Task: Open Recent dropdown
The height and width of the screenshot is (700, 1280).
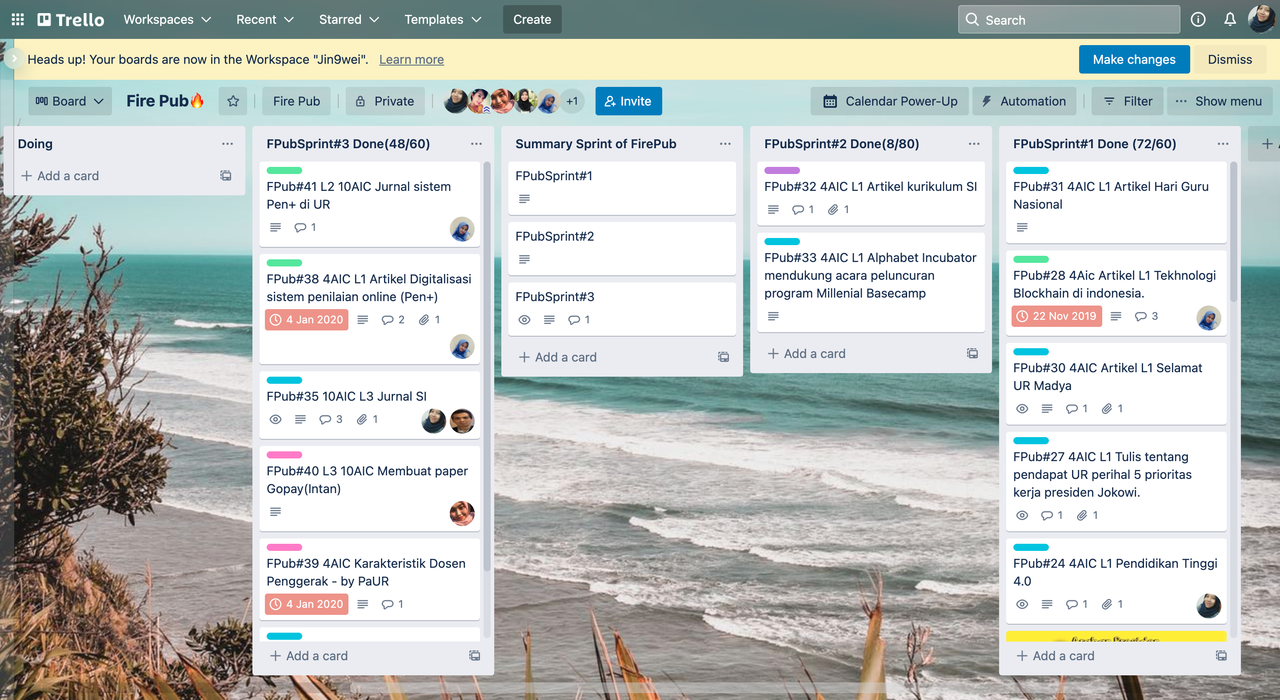Action: click(265, 19)
